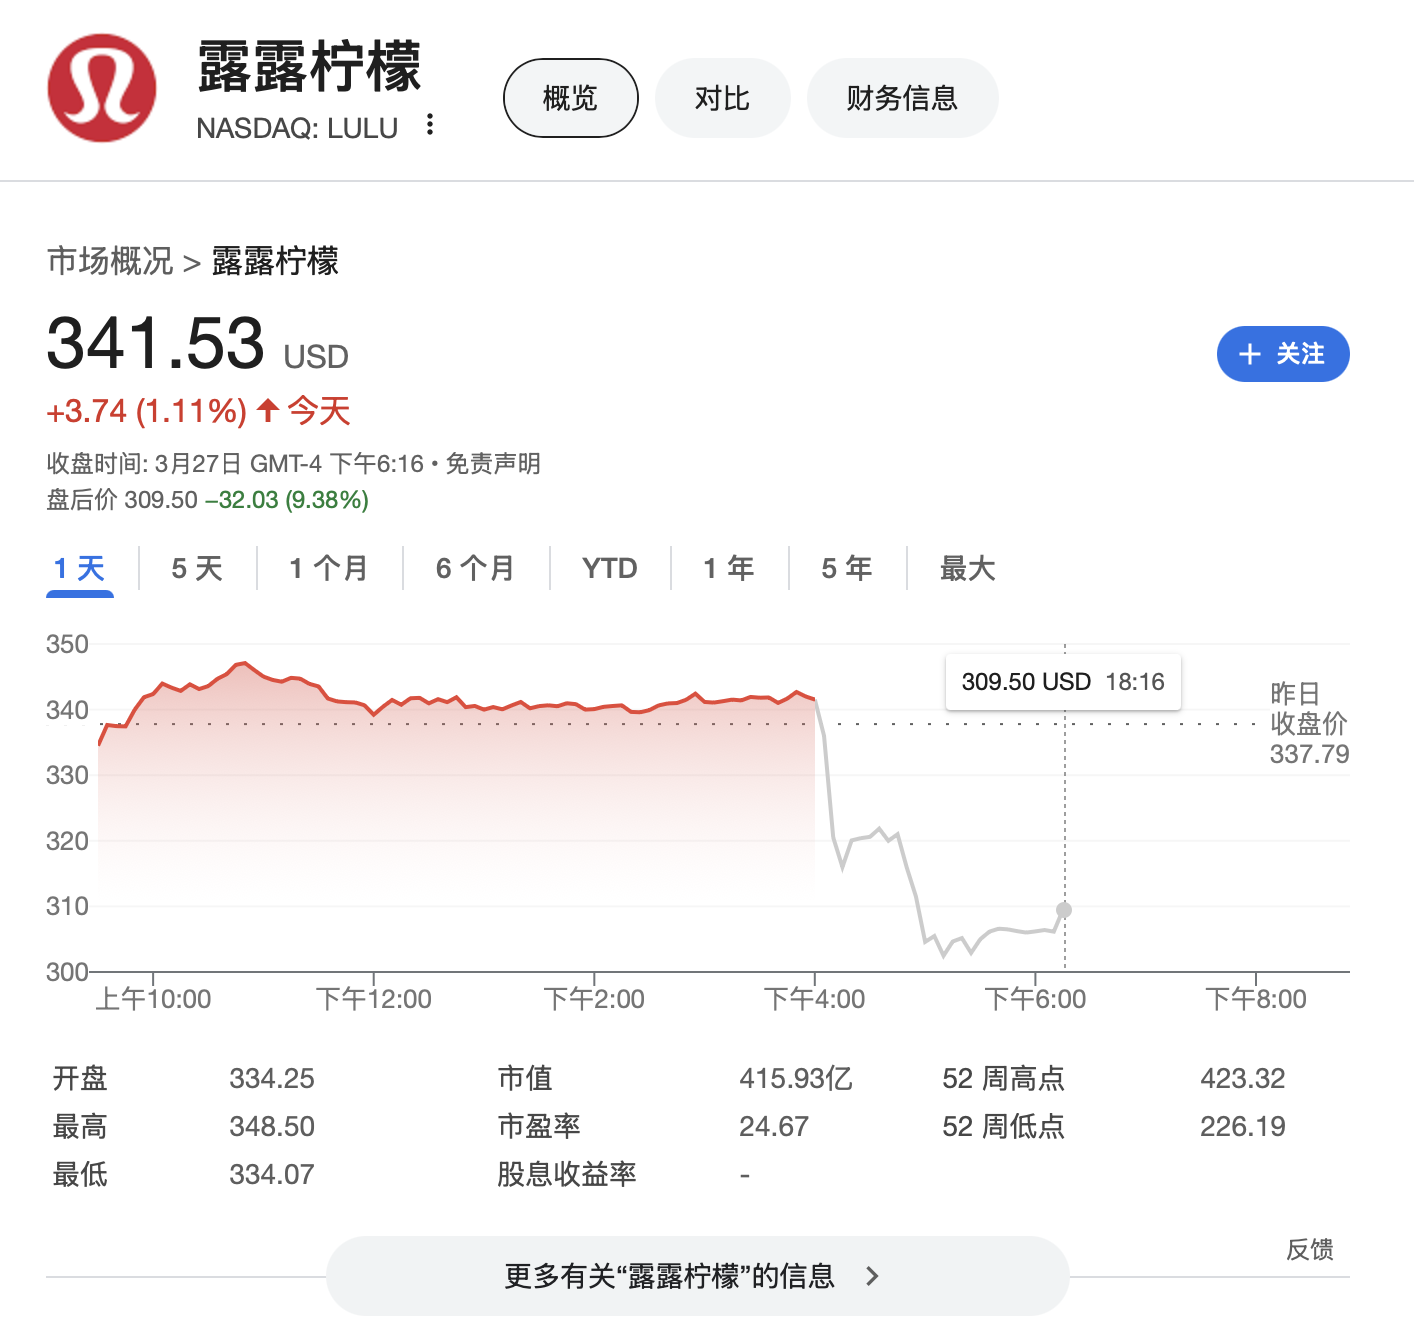The width and height of the screenshot is (1414, 1344).
Task: Click the 309.50 USD price tooltip
Action: 1062,681
